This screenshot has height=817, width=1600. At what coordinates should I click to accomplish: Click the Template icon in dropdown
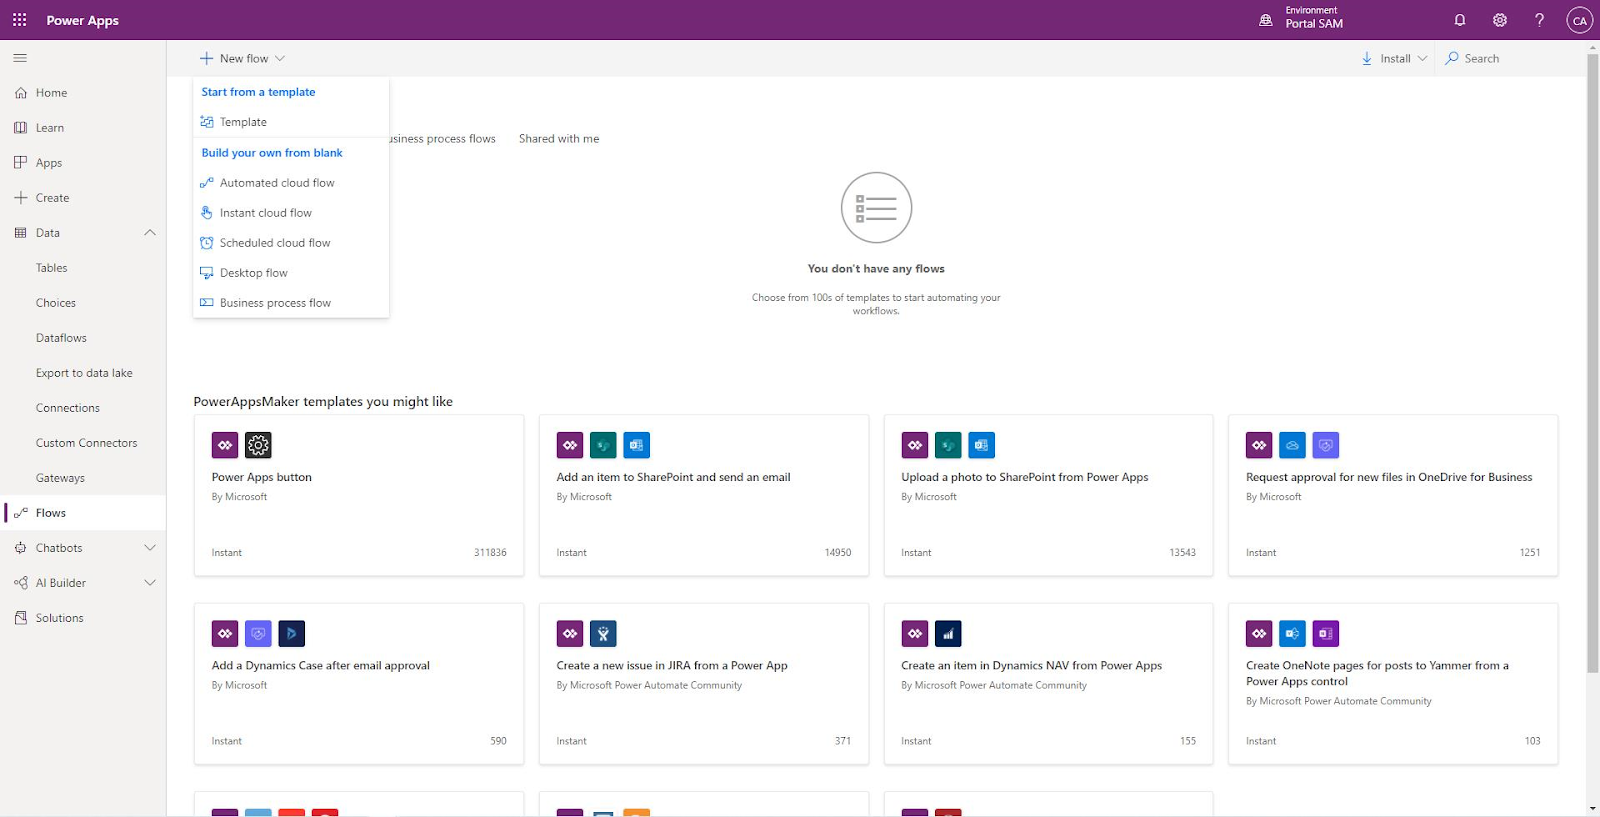(207, 122)
